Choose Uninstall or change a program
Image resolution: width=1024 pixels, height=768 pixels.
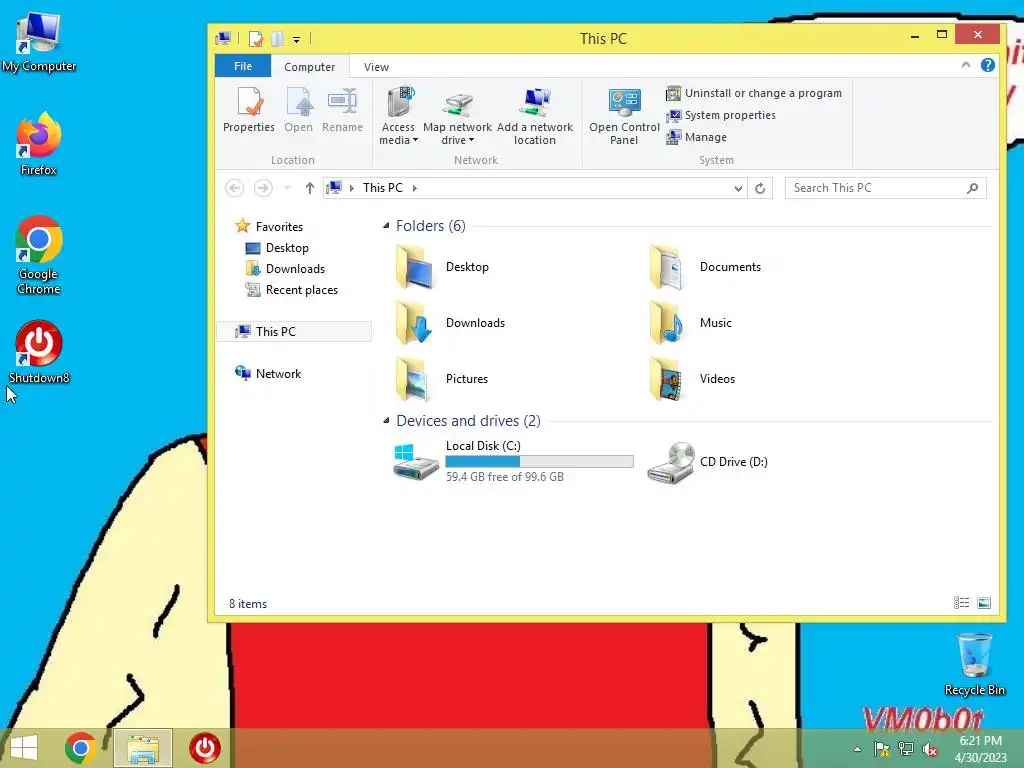click(754, 93)
